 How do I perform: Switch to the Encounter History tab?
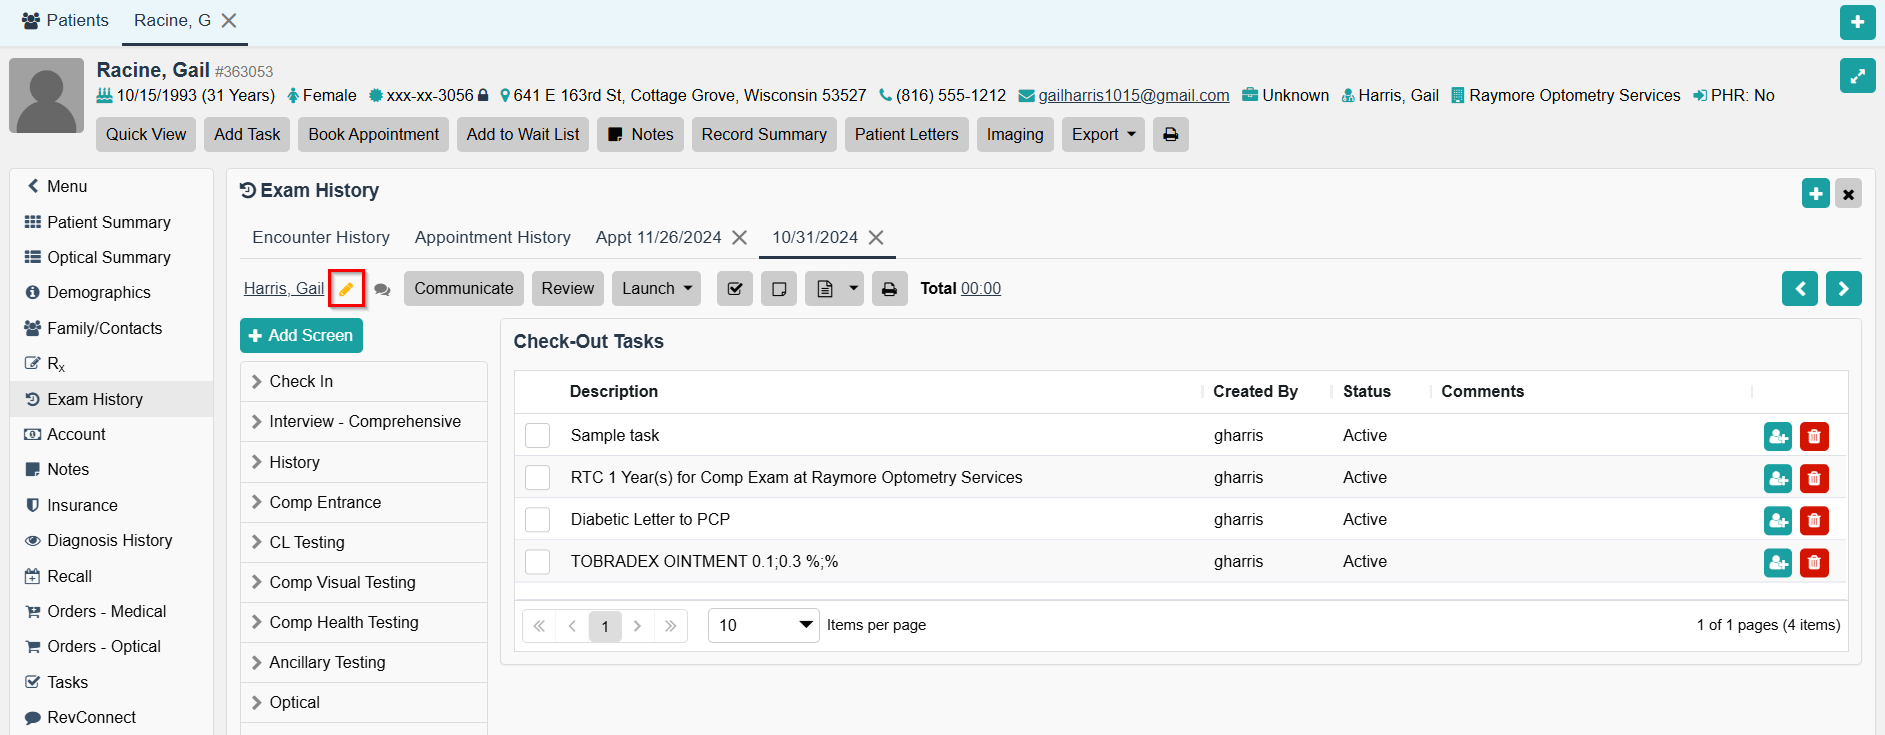click(320, 237)
